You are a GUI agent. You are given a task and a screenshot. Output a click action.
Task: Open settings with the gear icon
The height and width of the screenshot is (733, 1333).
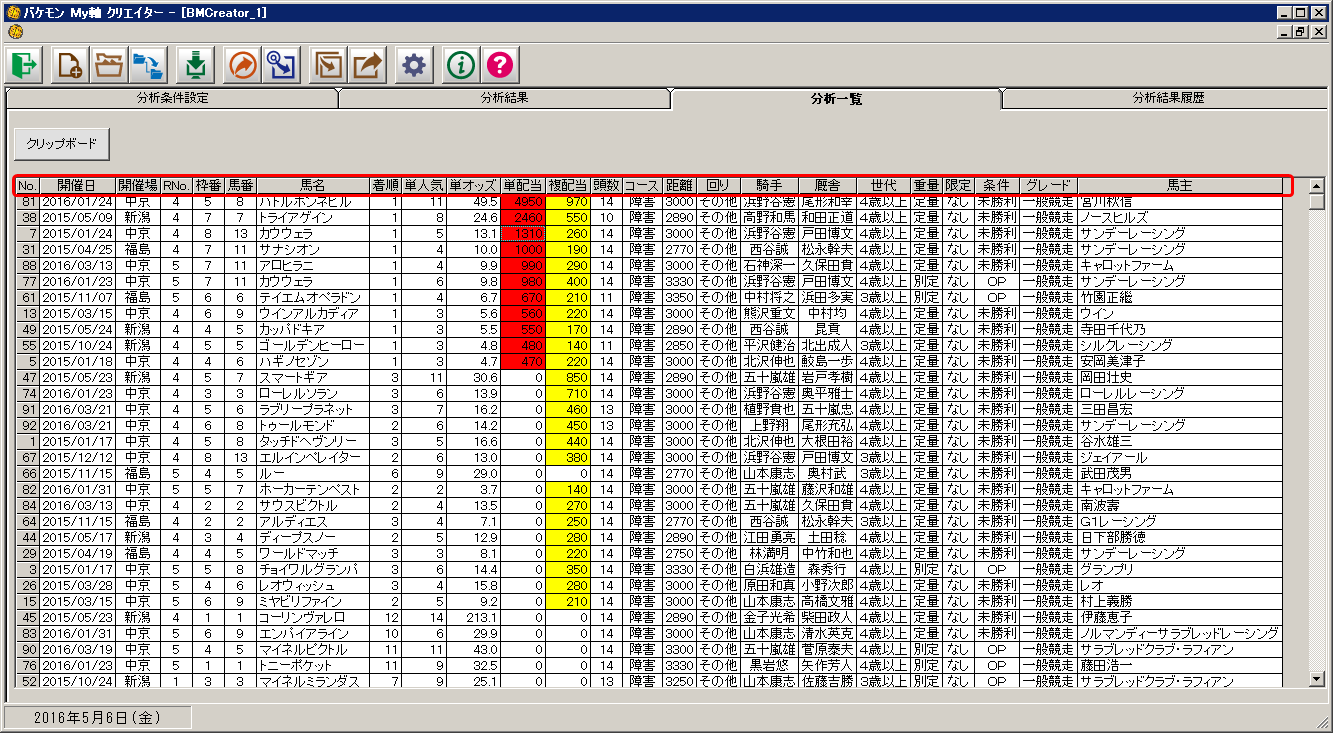414,66
